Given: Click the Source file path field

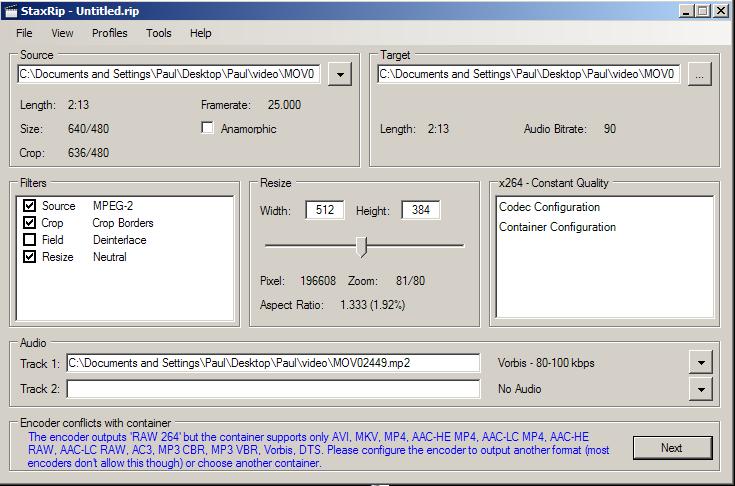Looking at the screenshot, I should (x=169, y=74).
